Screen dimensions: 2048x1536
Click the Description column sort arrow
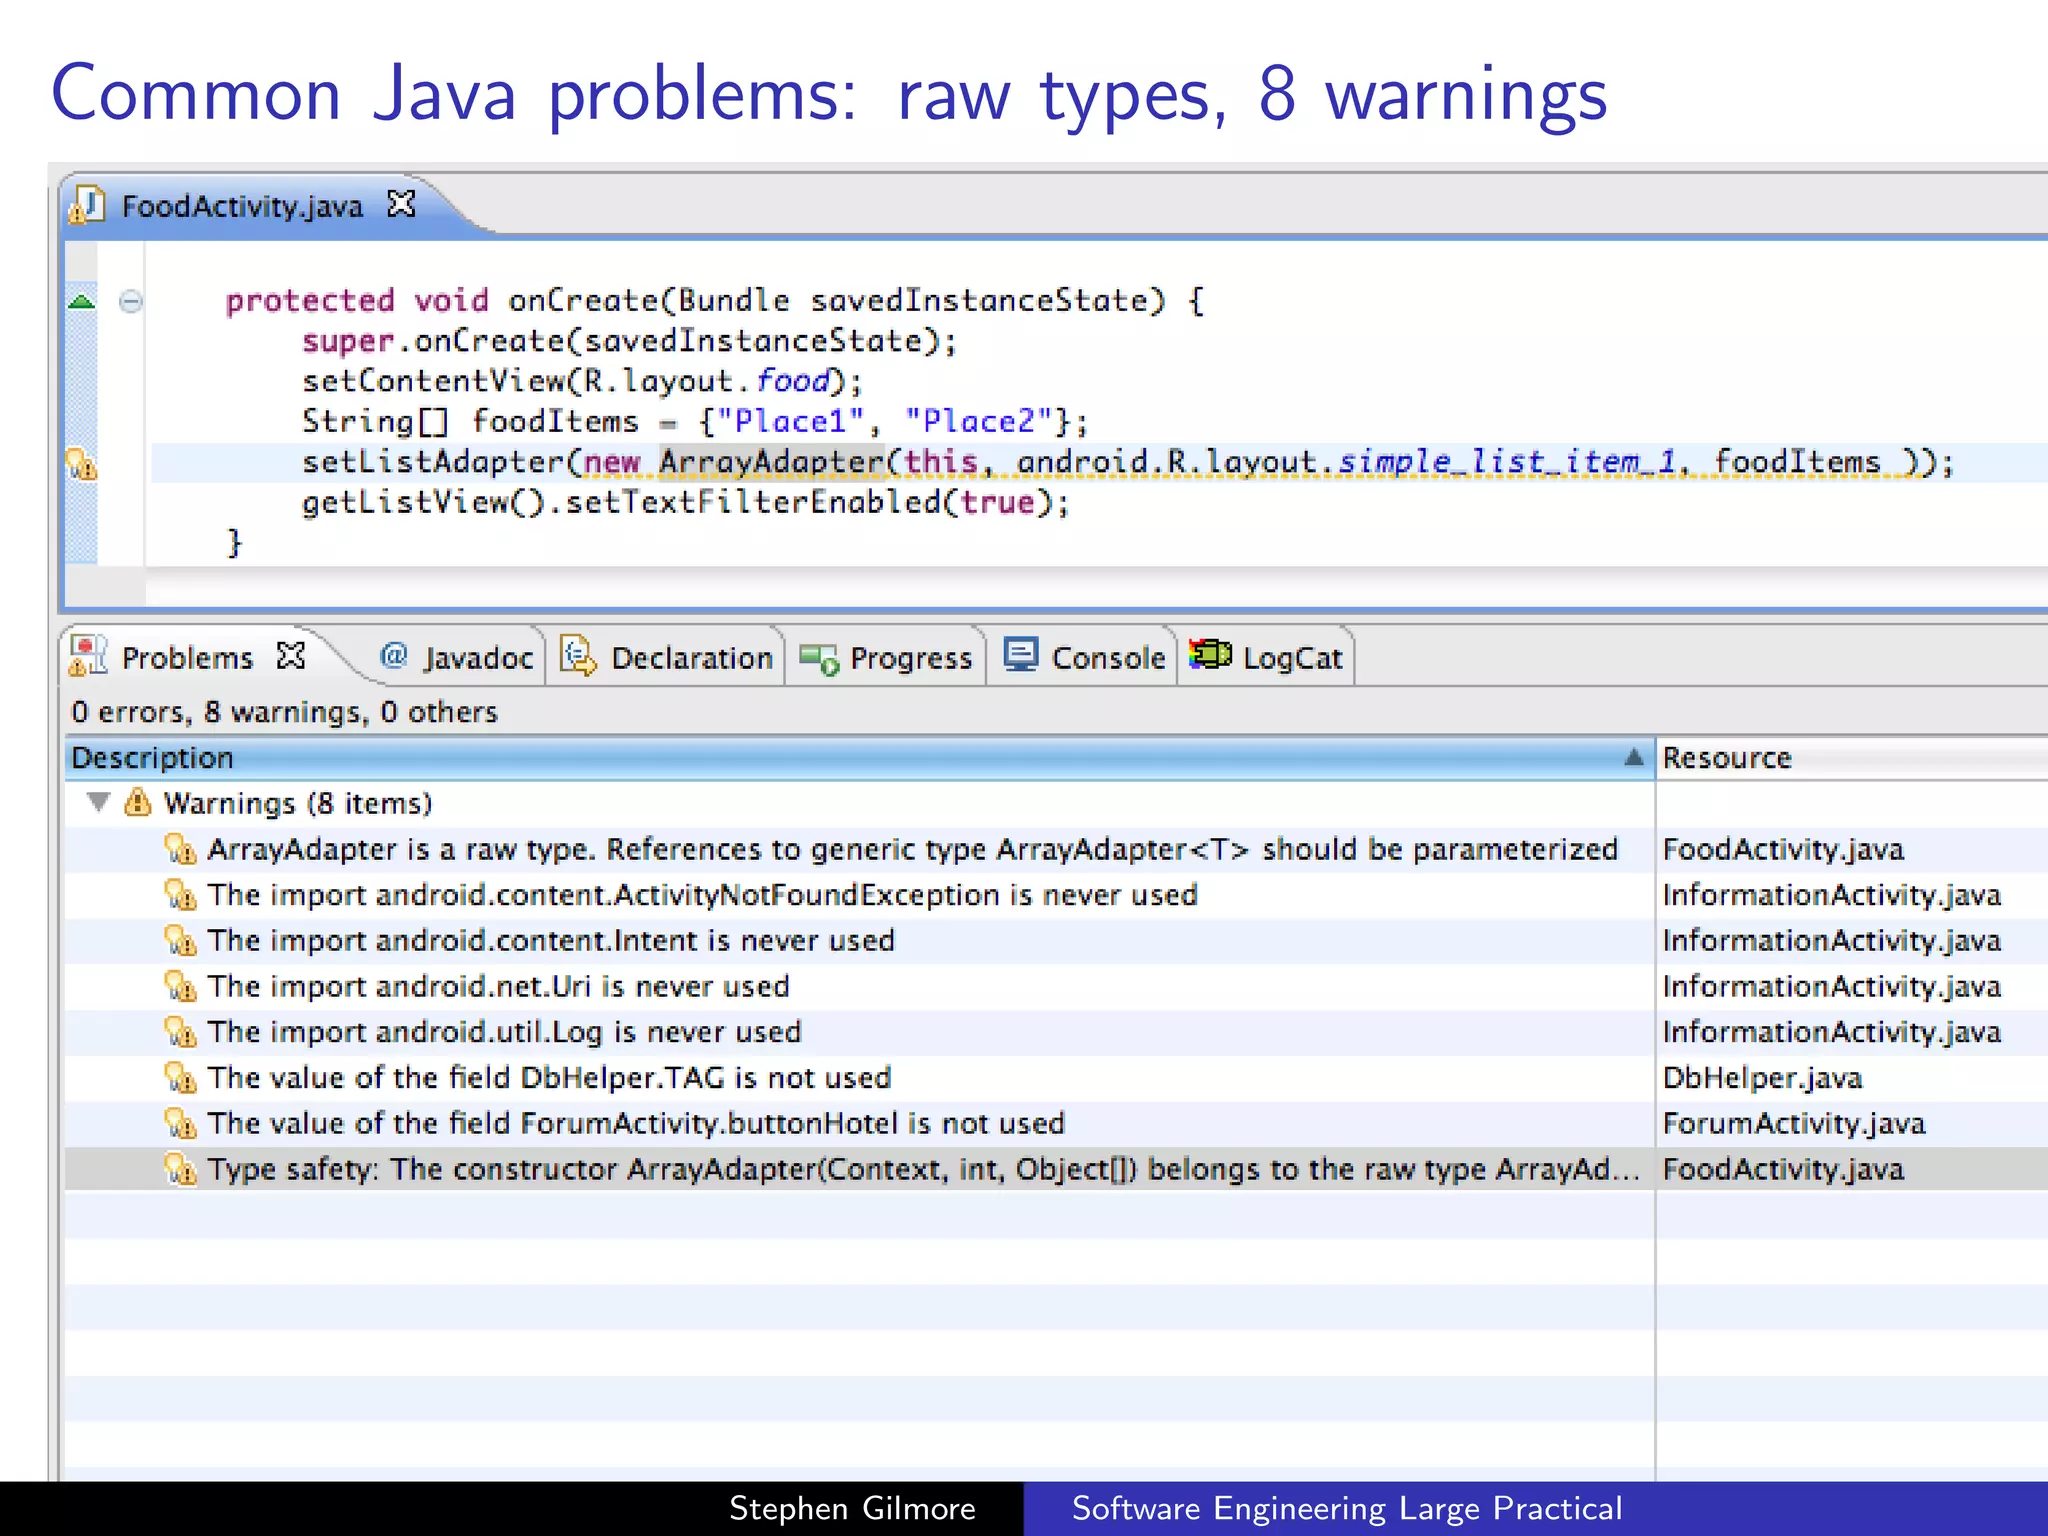tap(1633, 757)
